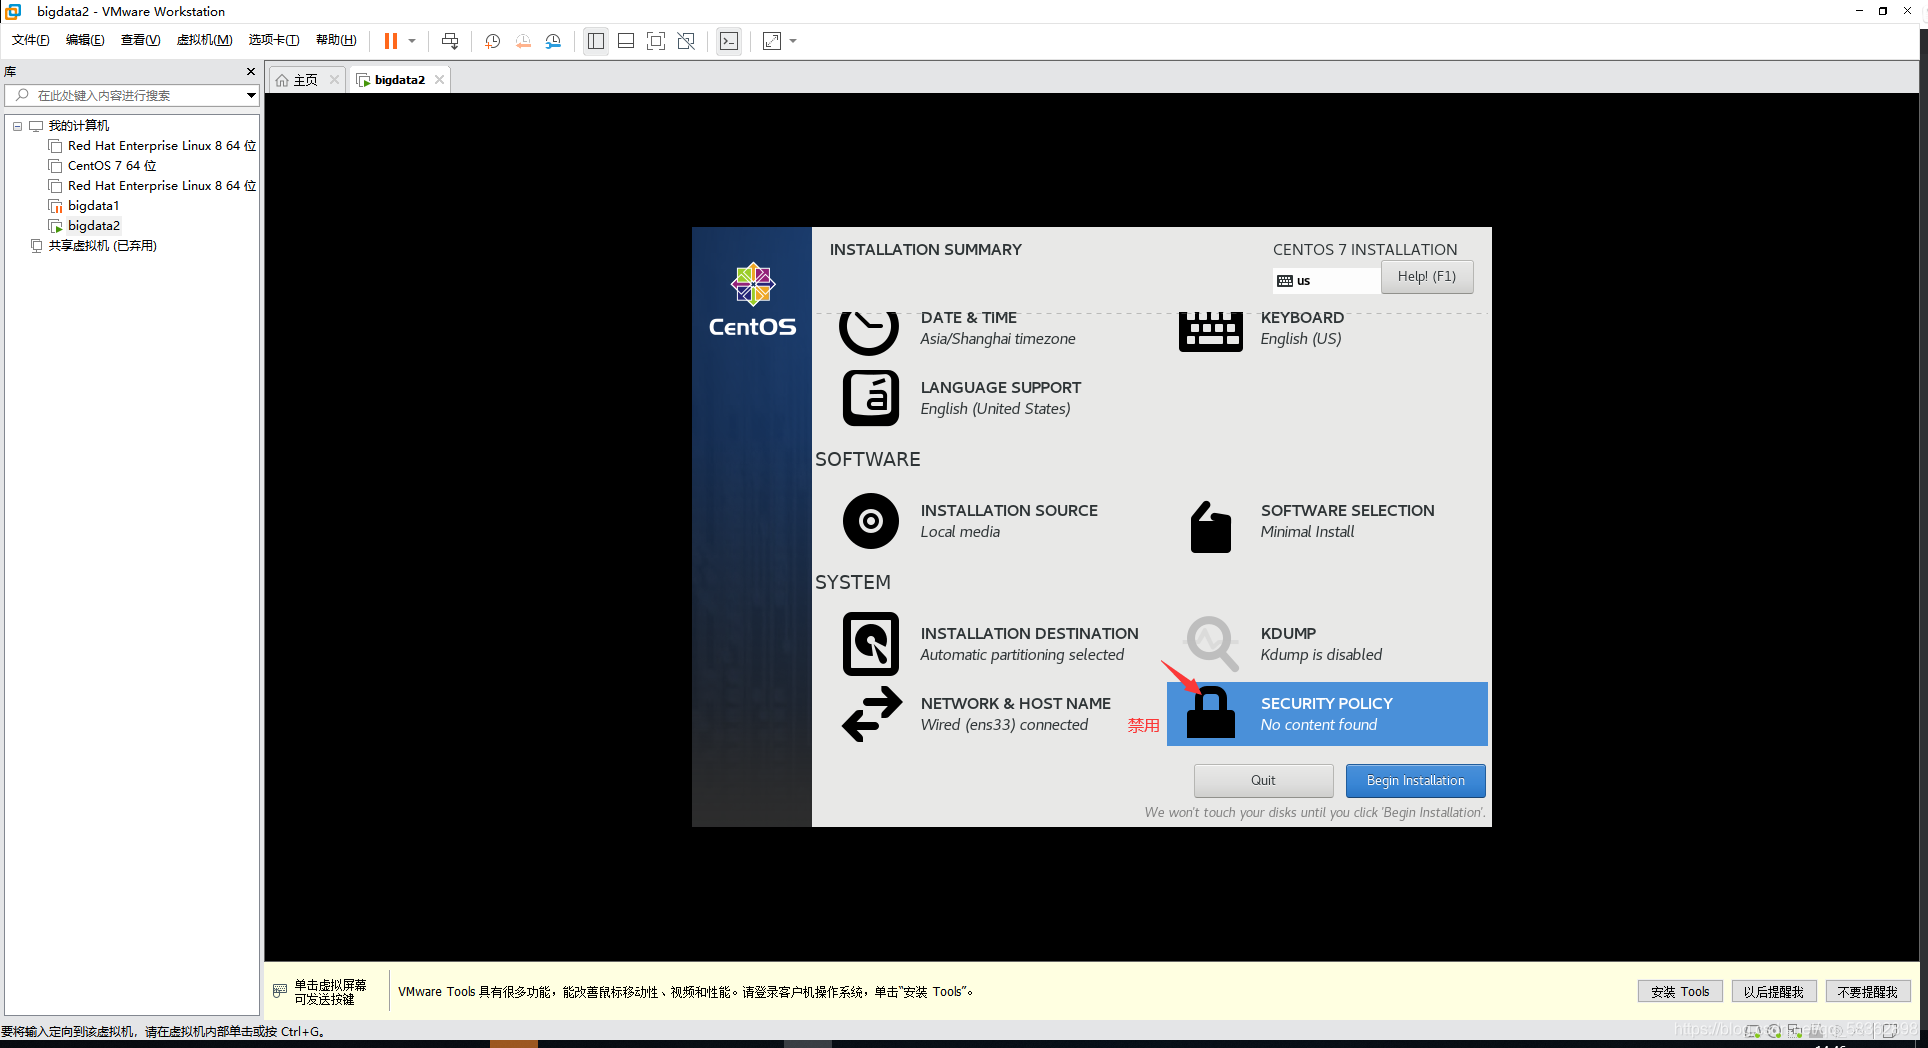Open INSTALLATION SOURCE disc icon
1928x1048 pixels.
tap(870, 521)
